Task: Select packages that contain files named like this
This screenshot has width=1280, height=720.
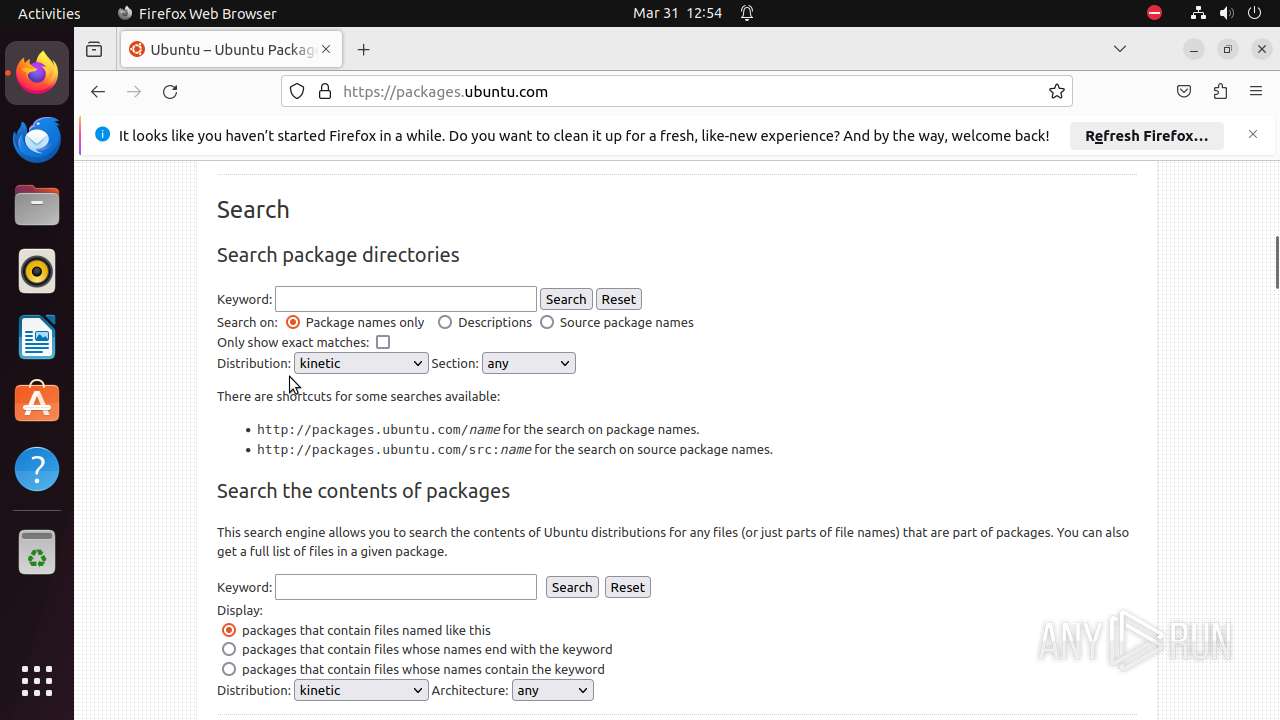Action: 229,630
